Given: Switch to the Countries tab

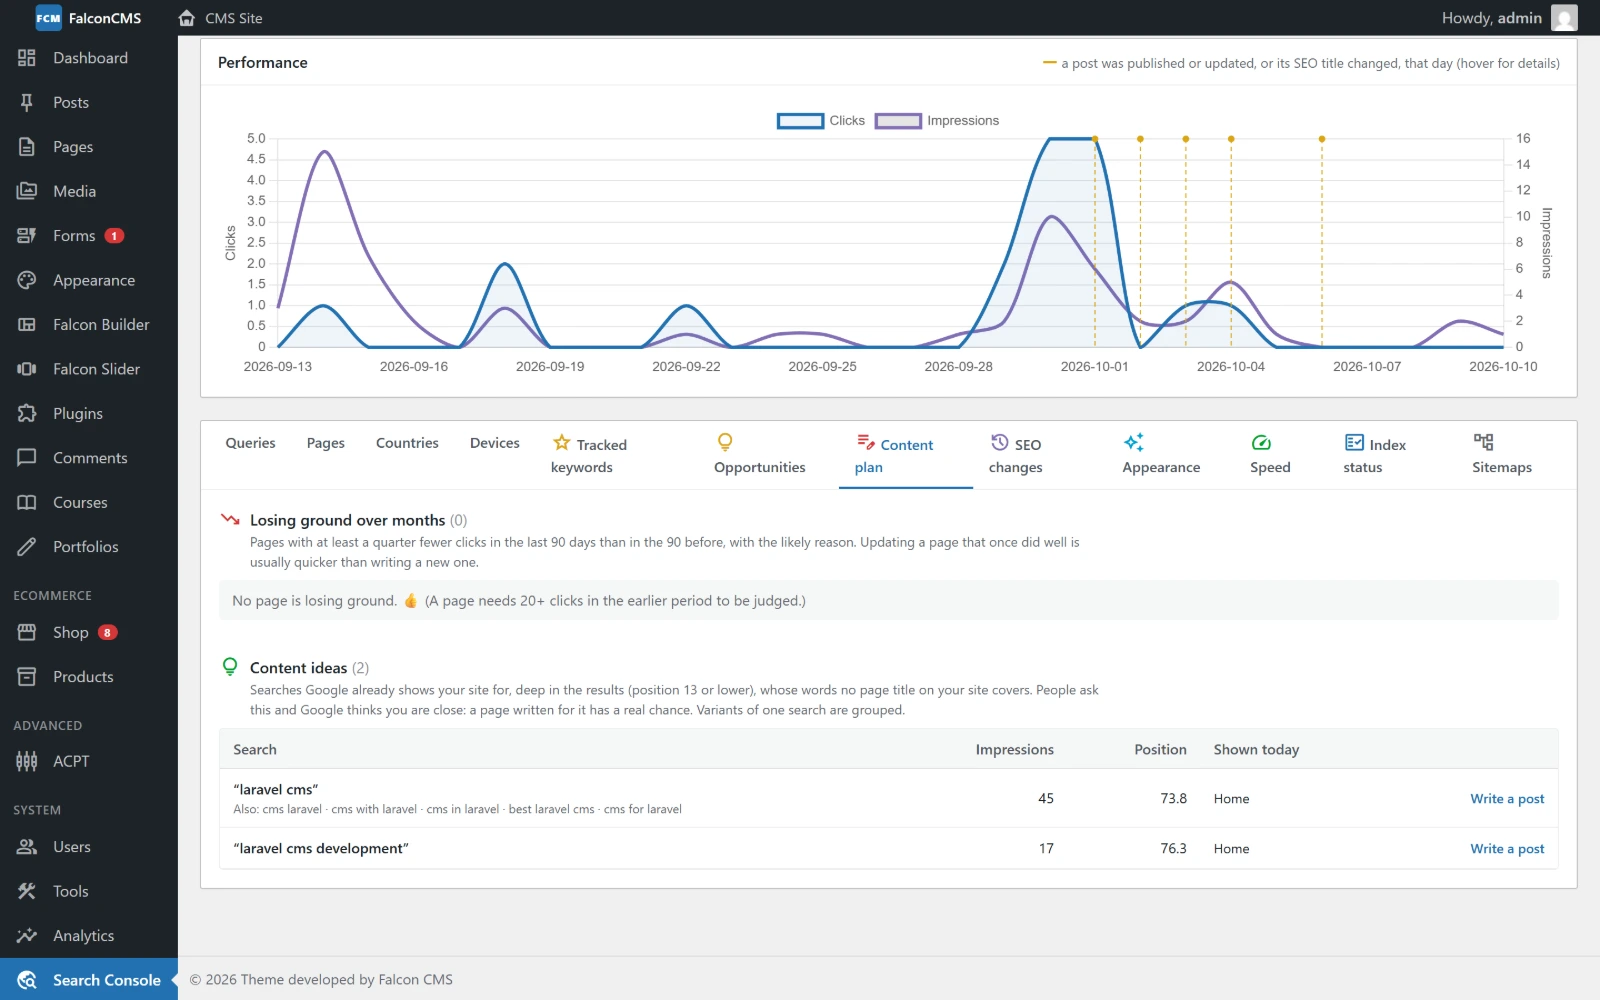Looking at the screenshot, I should (407, 443).
